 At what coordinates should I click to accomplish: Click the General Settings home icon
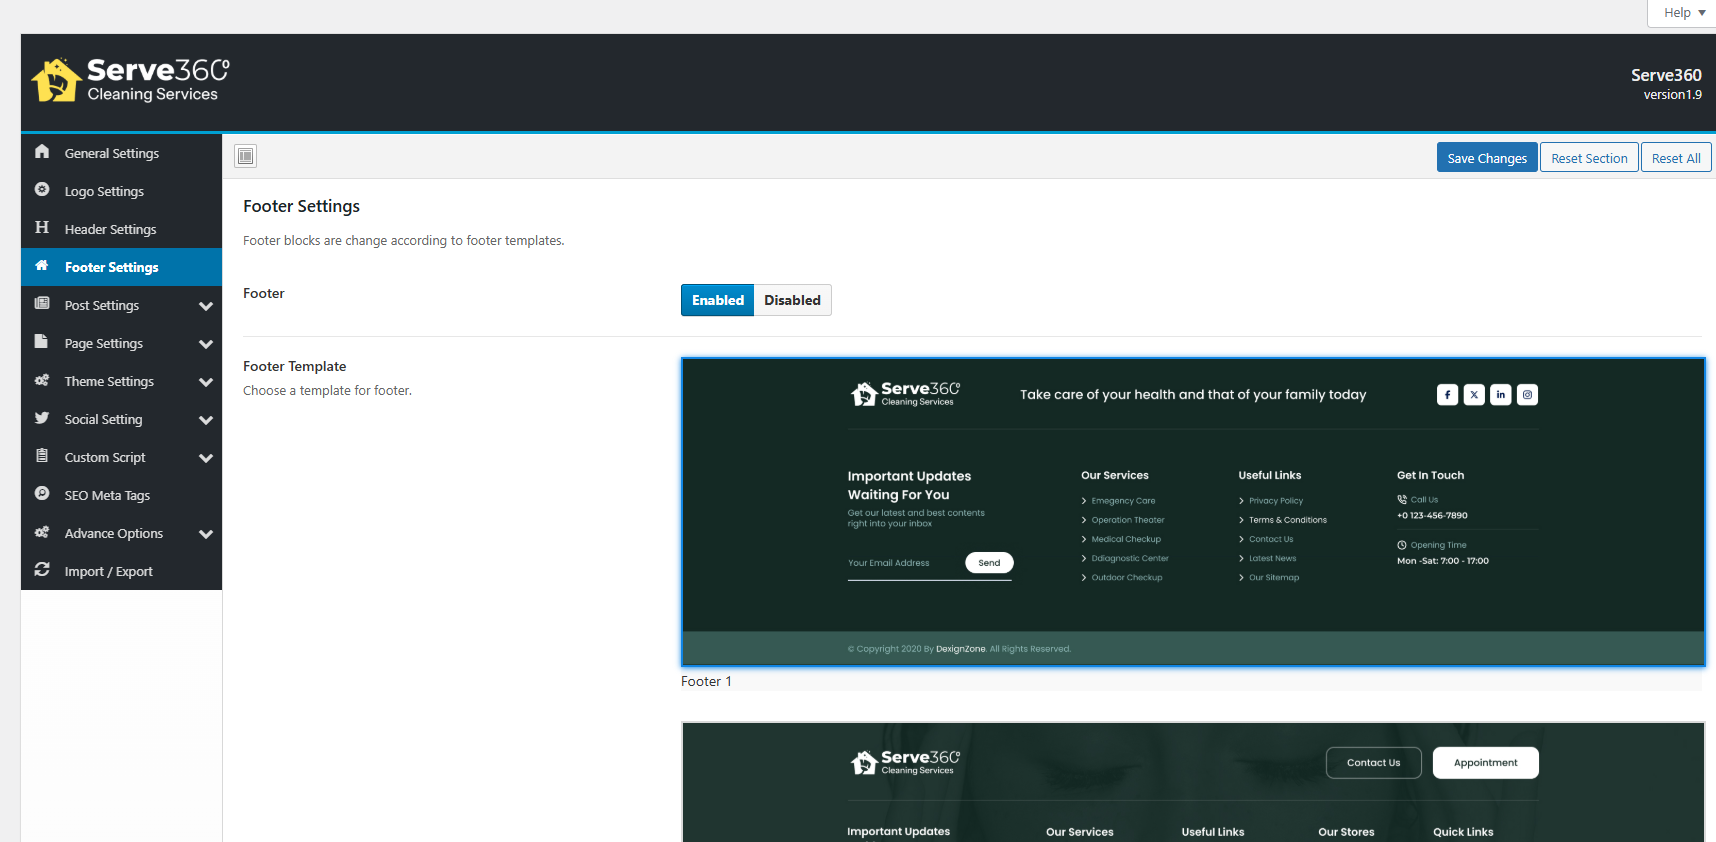click(x=42, y=152)
